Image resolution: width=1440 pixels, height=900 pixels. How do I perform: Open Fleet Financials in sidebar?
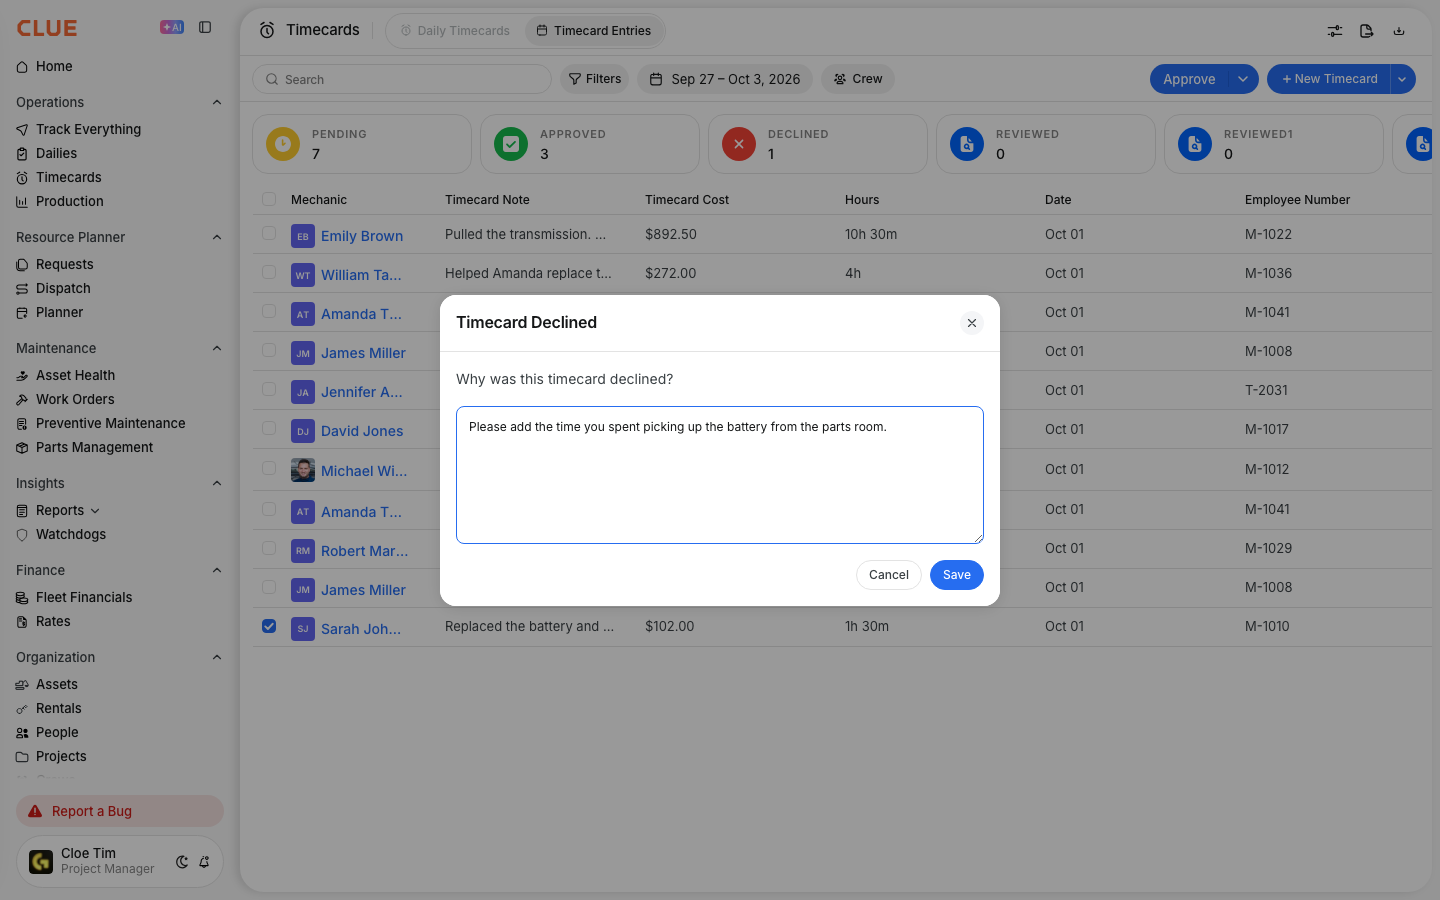pos(84,597)
